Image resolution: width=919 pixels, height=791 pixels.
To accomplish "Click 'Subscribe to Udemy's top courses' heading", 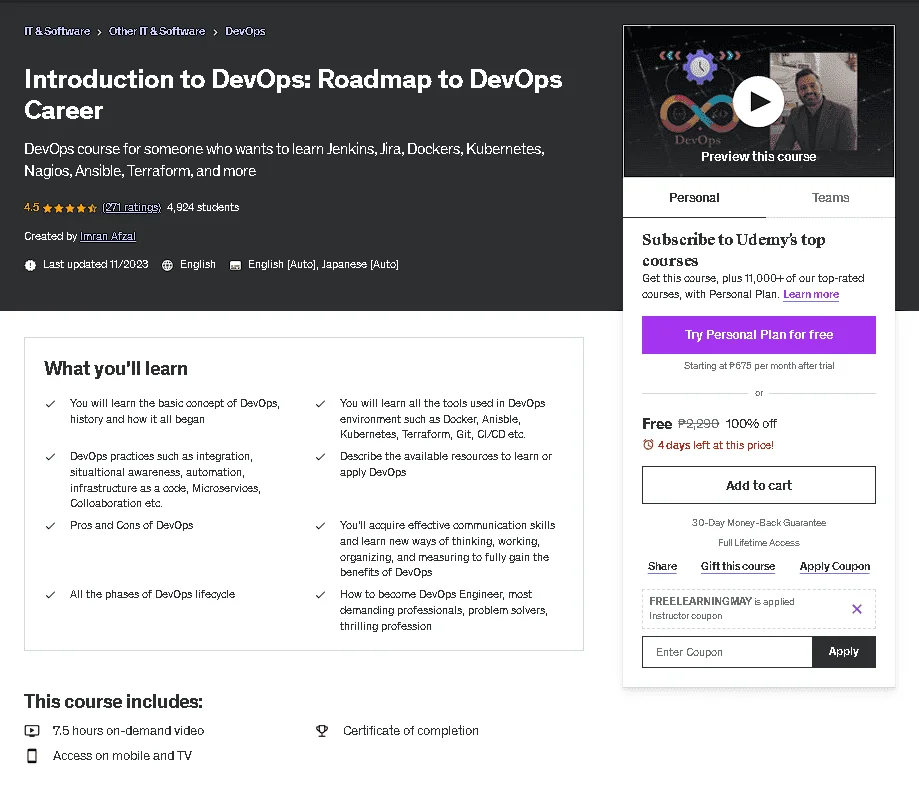I will (733, 250).
